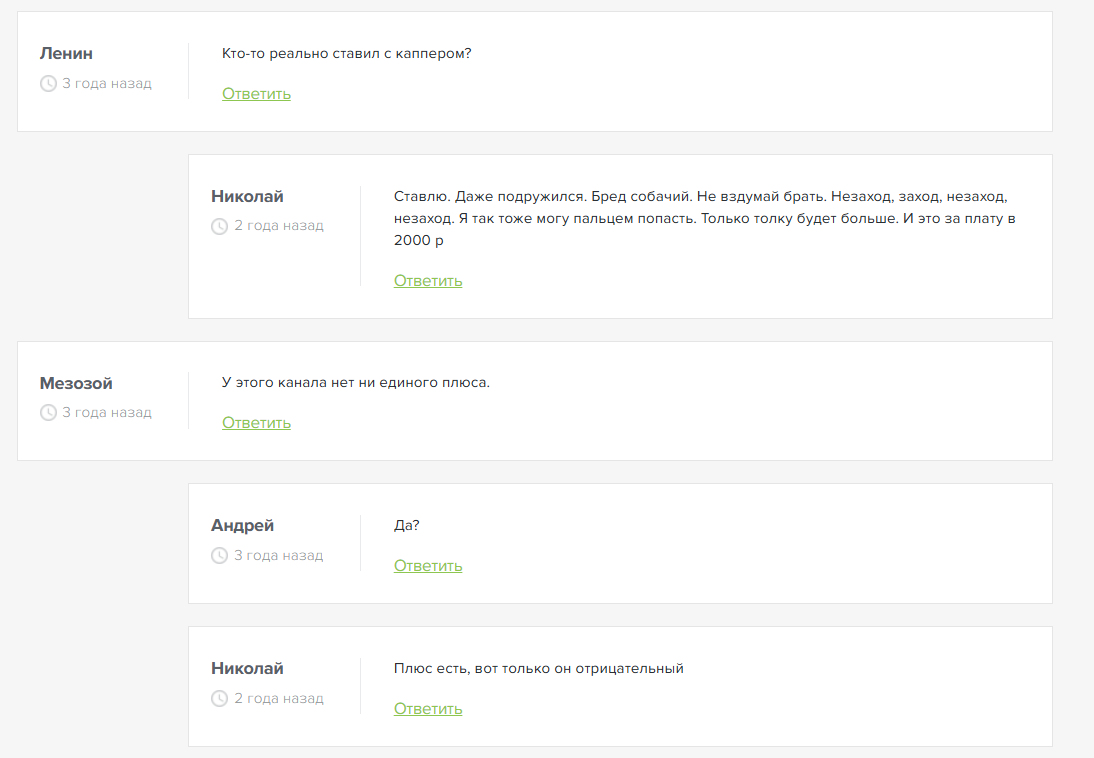Select author Николай on the 'Ставлю' comment
The width and height of the screenshot is (1094, 758).
pyautogui.click(x=247, y=197)
